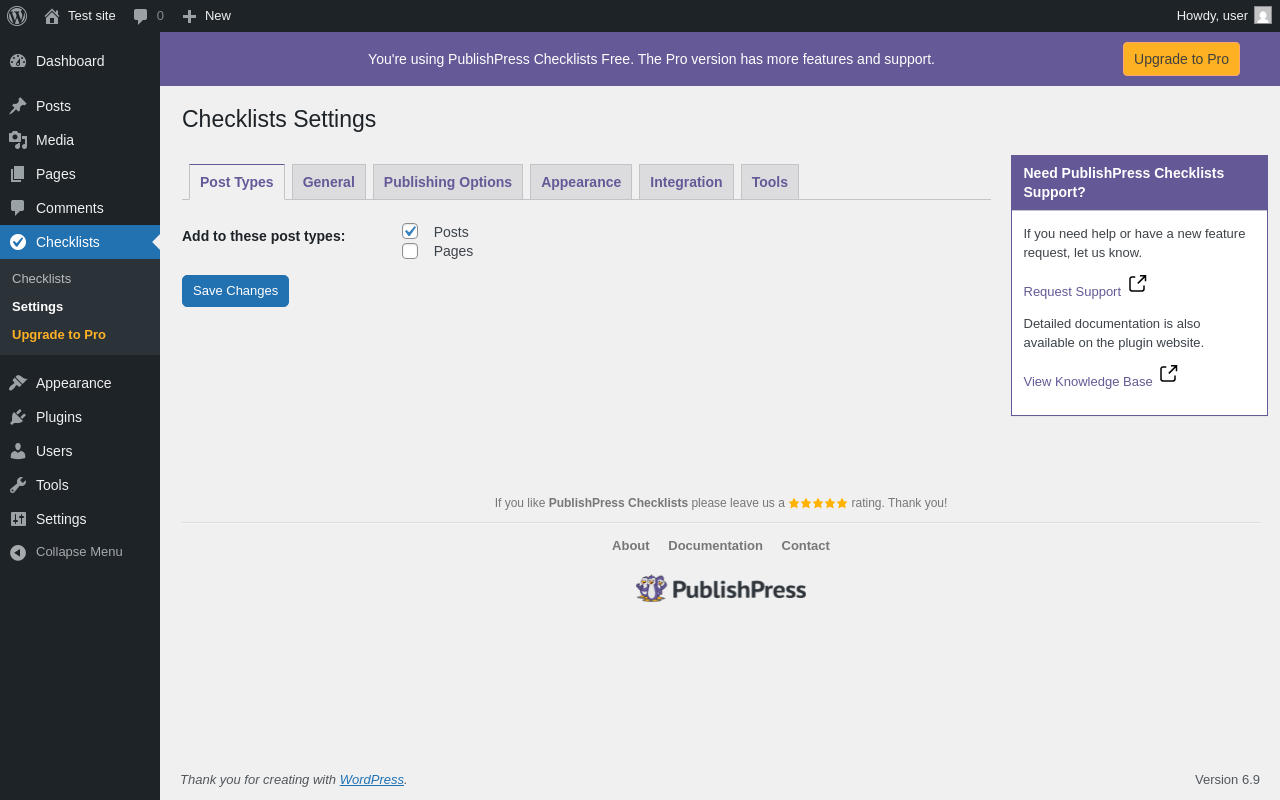The height and width of the screenshot is (800, 1280).
Task: Go to Posts in the sidebar
Action: [80, 106]
